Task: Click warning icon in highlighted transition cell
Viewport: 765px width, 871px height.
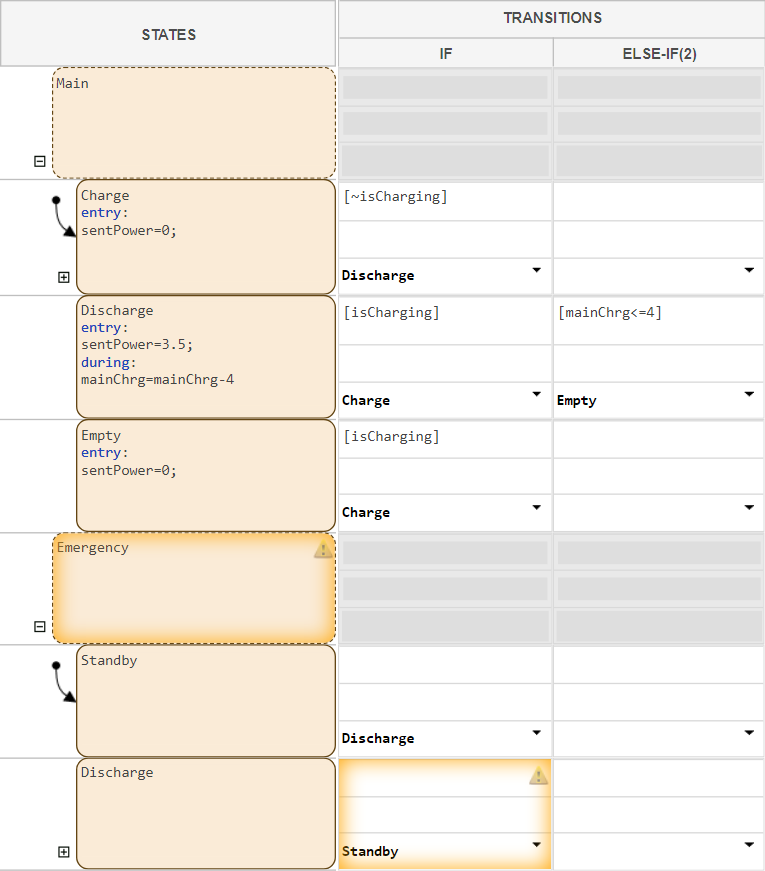Action: (x=539, y=775)
